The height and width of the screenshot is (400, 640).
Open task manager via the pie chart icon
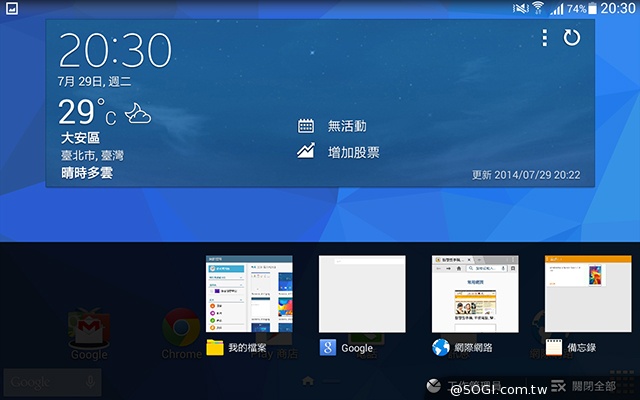coord(433,385)
